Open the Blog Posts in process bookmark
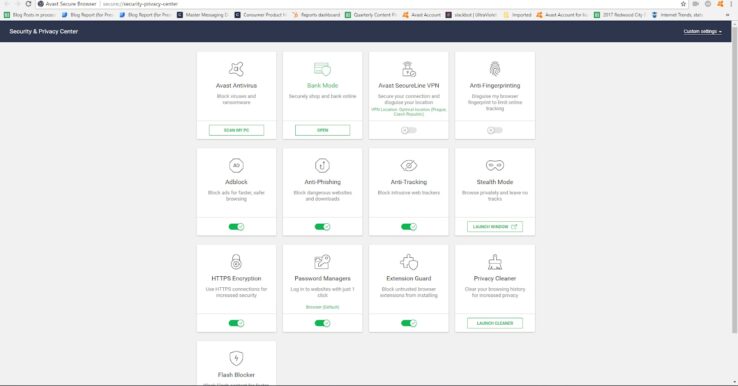The image size is (738, 386). [30, 15]
